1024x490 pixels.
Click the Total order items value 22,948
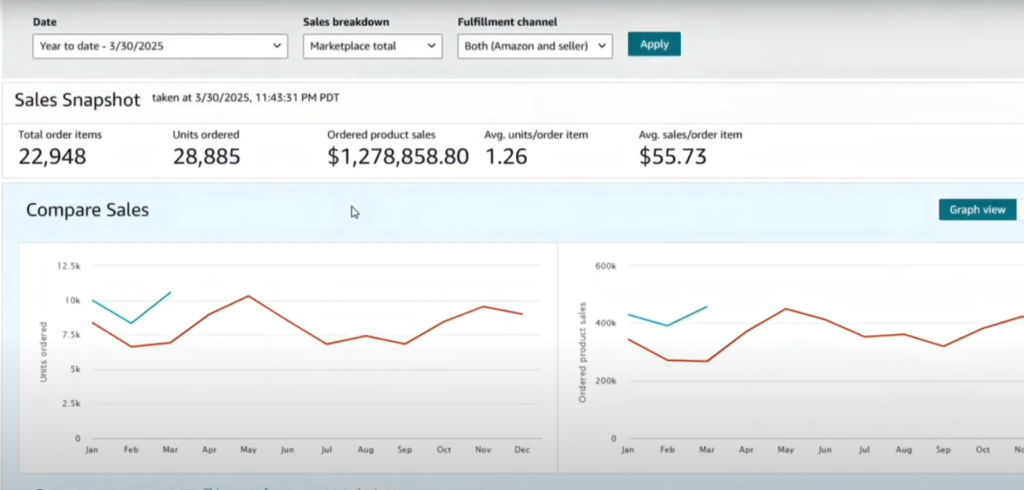pos(52,157)
